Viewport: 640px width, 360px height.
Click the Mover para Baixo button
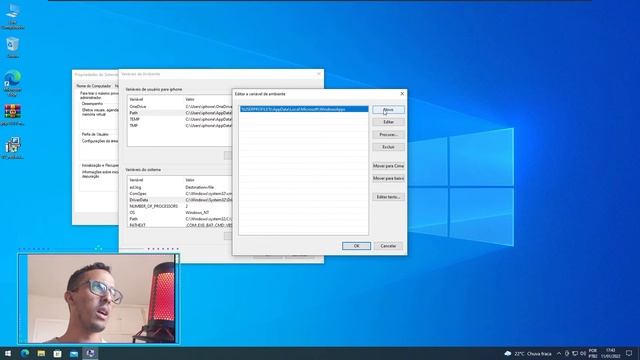click(388, 178)
